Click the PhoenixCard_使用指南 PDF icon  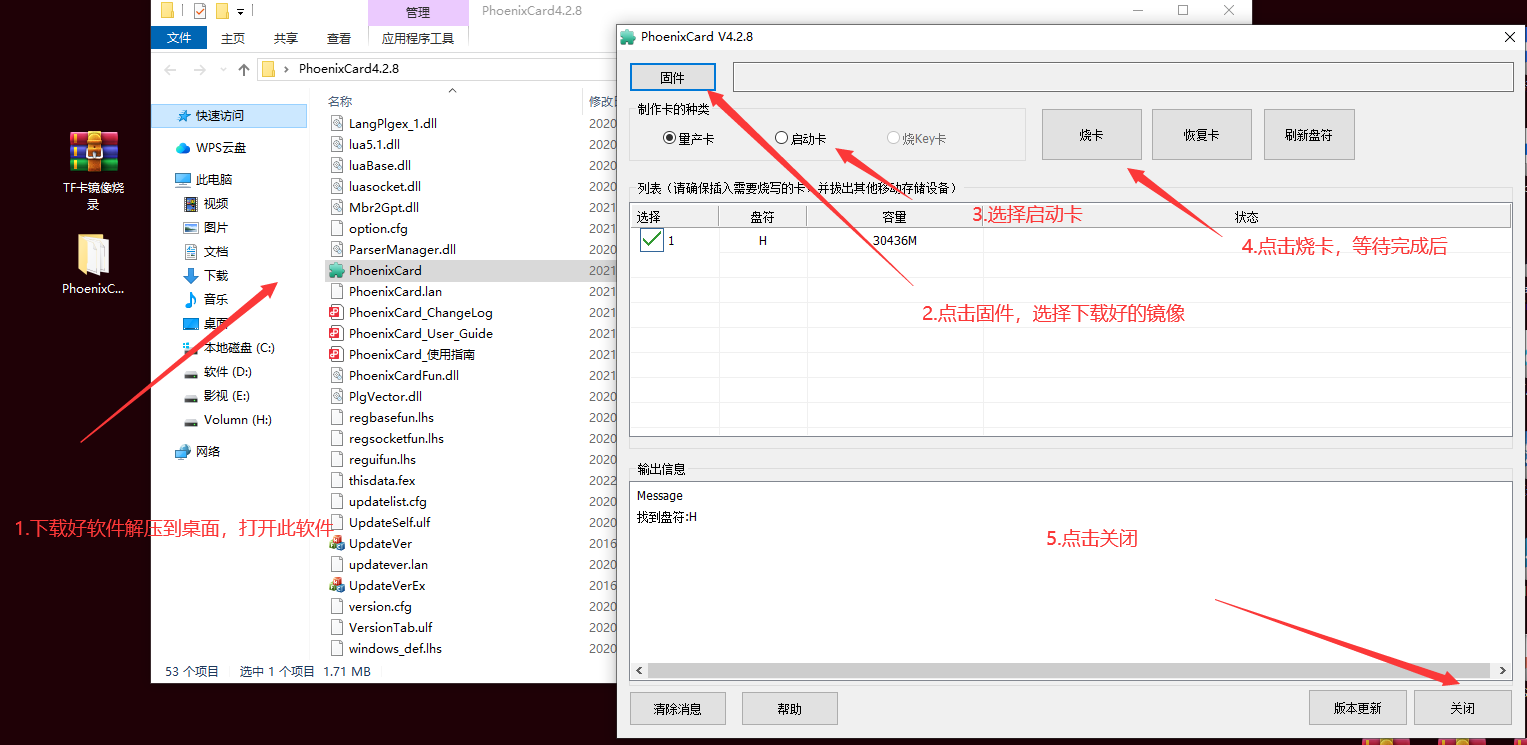(x=337, y=355)
